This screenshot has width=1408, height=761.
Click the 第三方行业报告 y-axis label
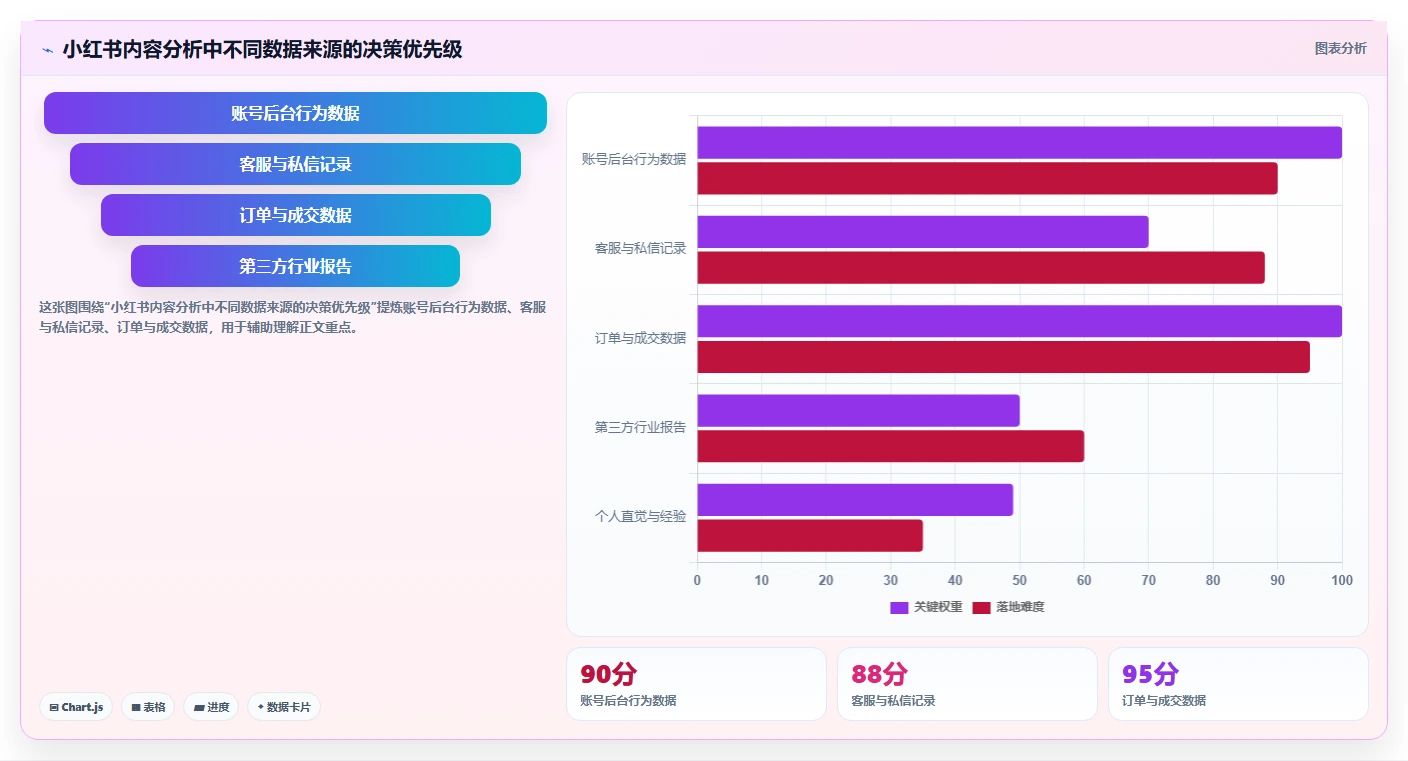pos(640,427)
